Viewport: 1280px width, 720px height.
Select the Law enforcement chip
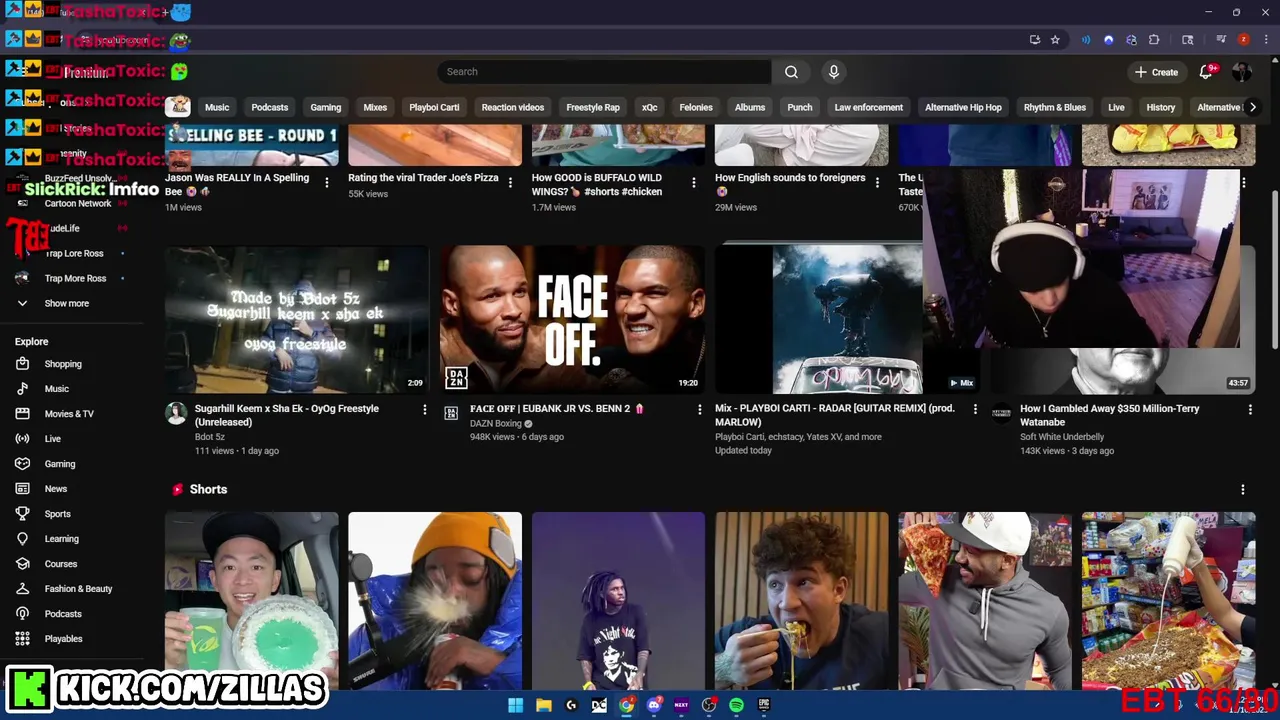[869, 107]
